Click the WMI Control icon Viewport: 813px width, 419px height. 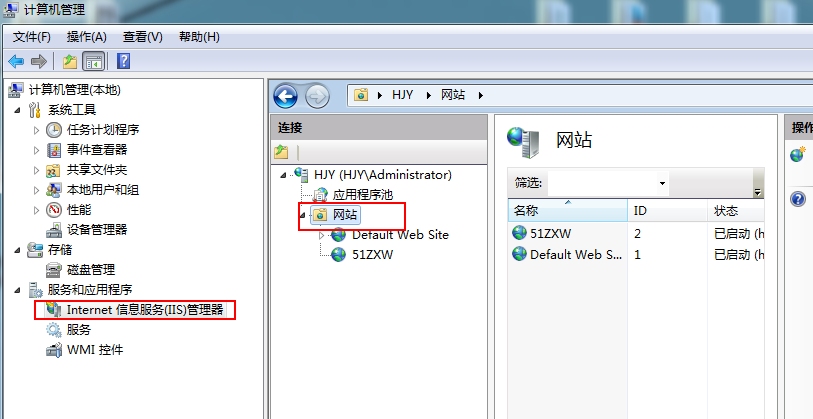pyautogui.click(x=54, y=350)
